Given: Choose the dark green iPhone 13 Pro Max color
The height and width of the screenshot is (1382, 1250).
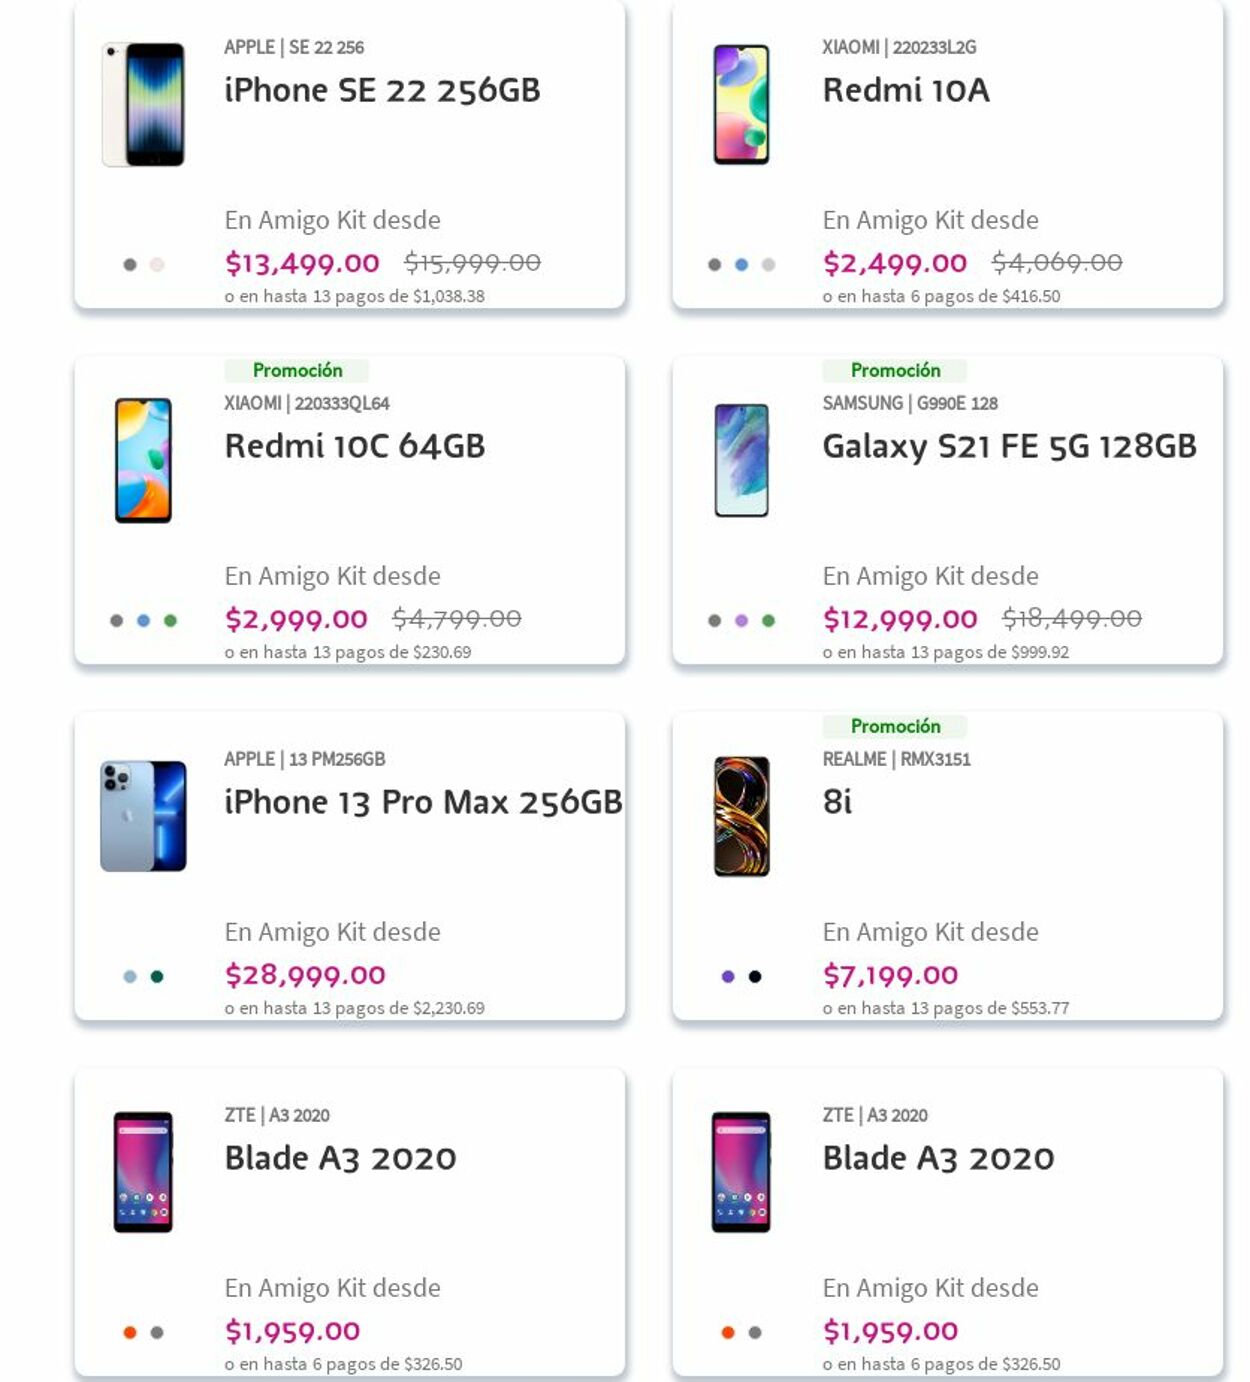Looking at the screenshot, I should pyautogui.click(x=157, y=977).
